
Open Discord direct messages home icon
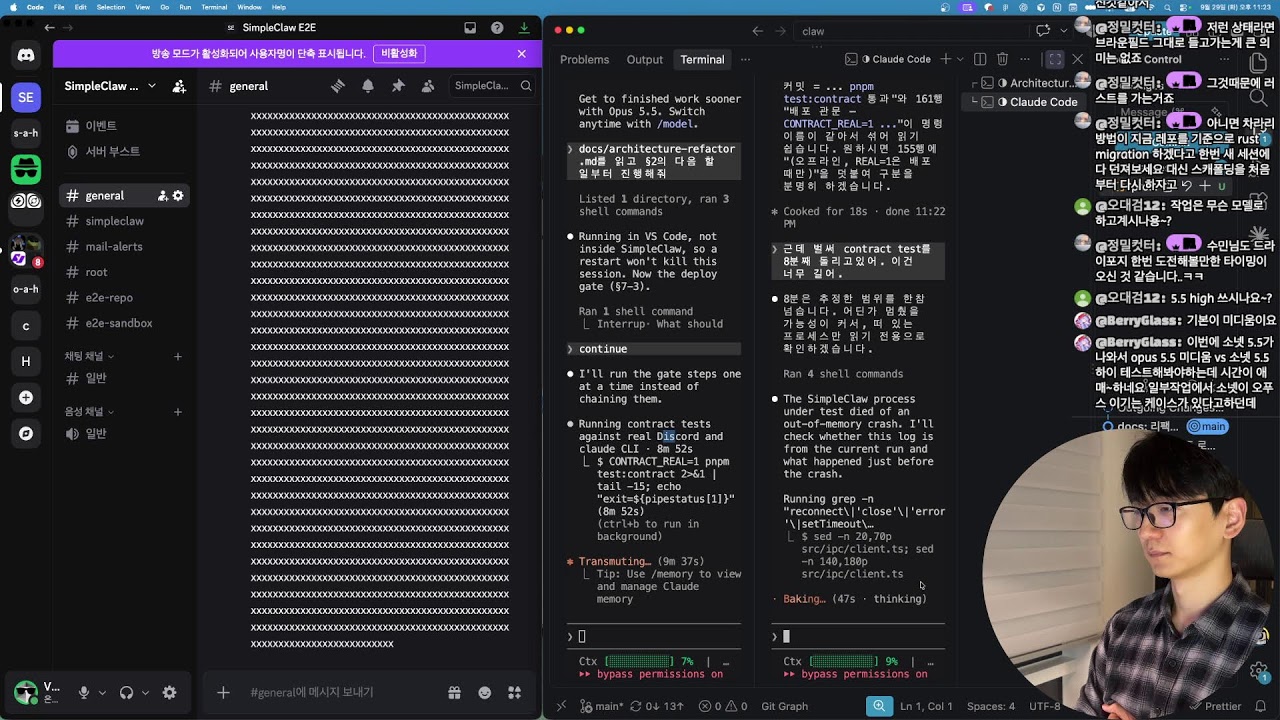tap(26, 55)
